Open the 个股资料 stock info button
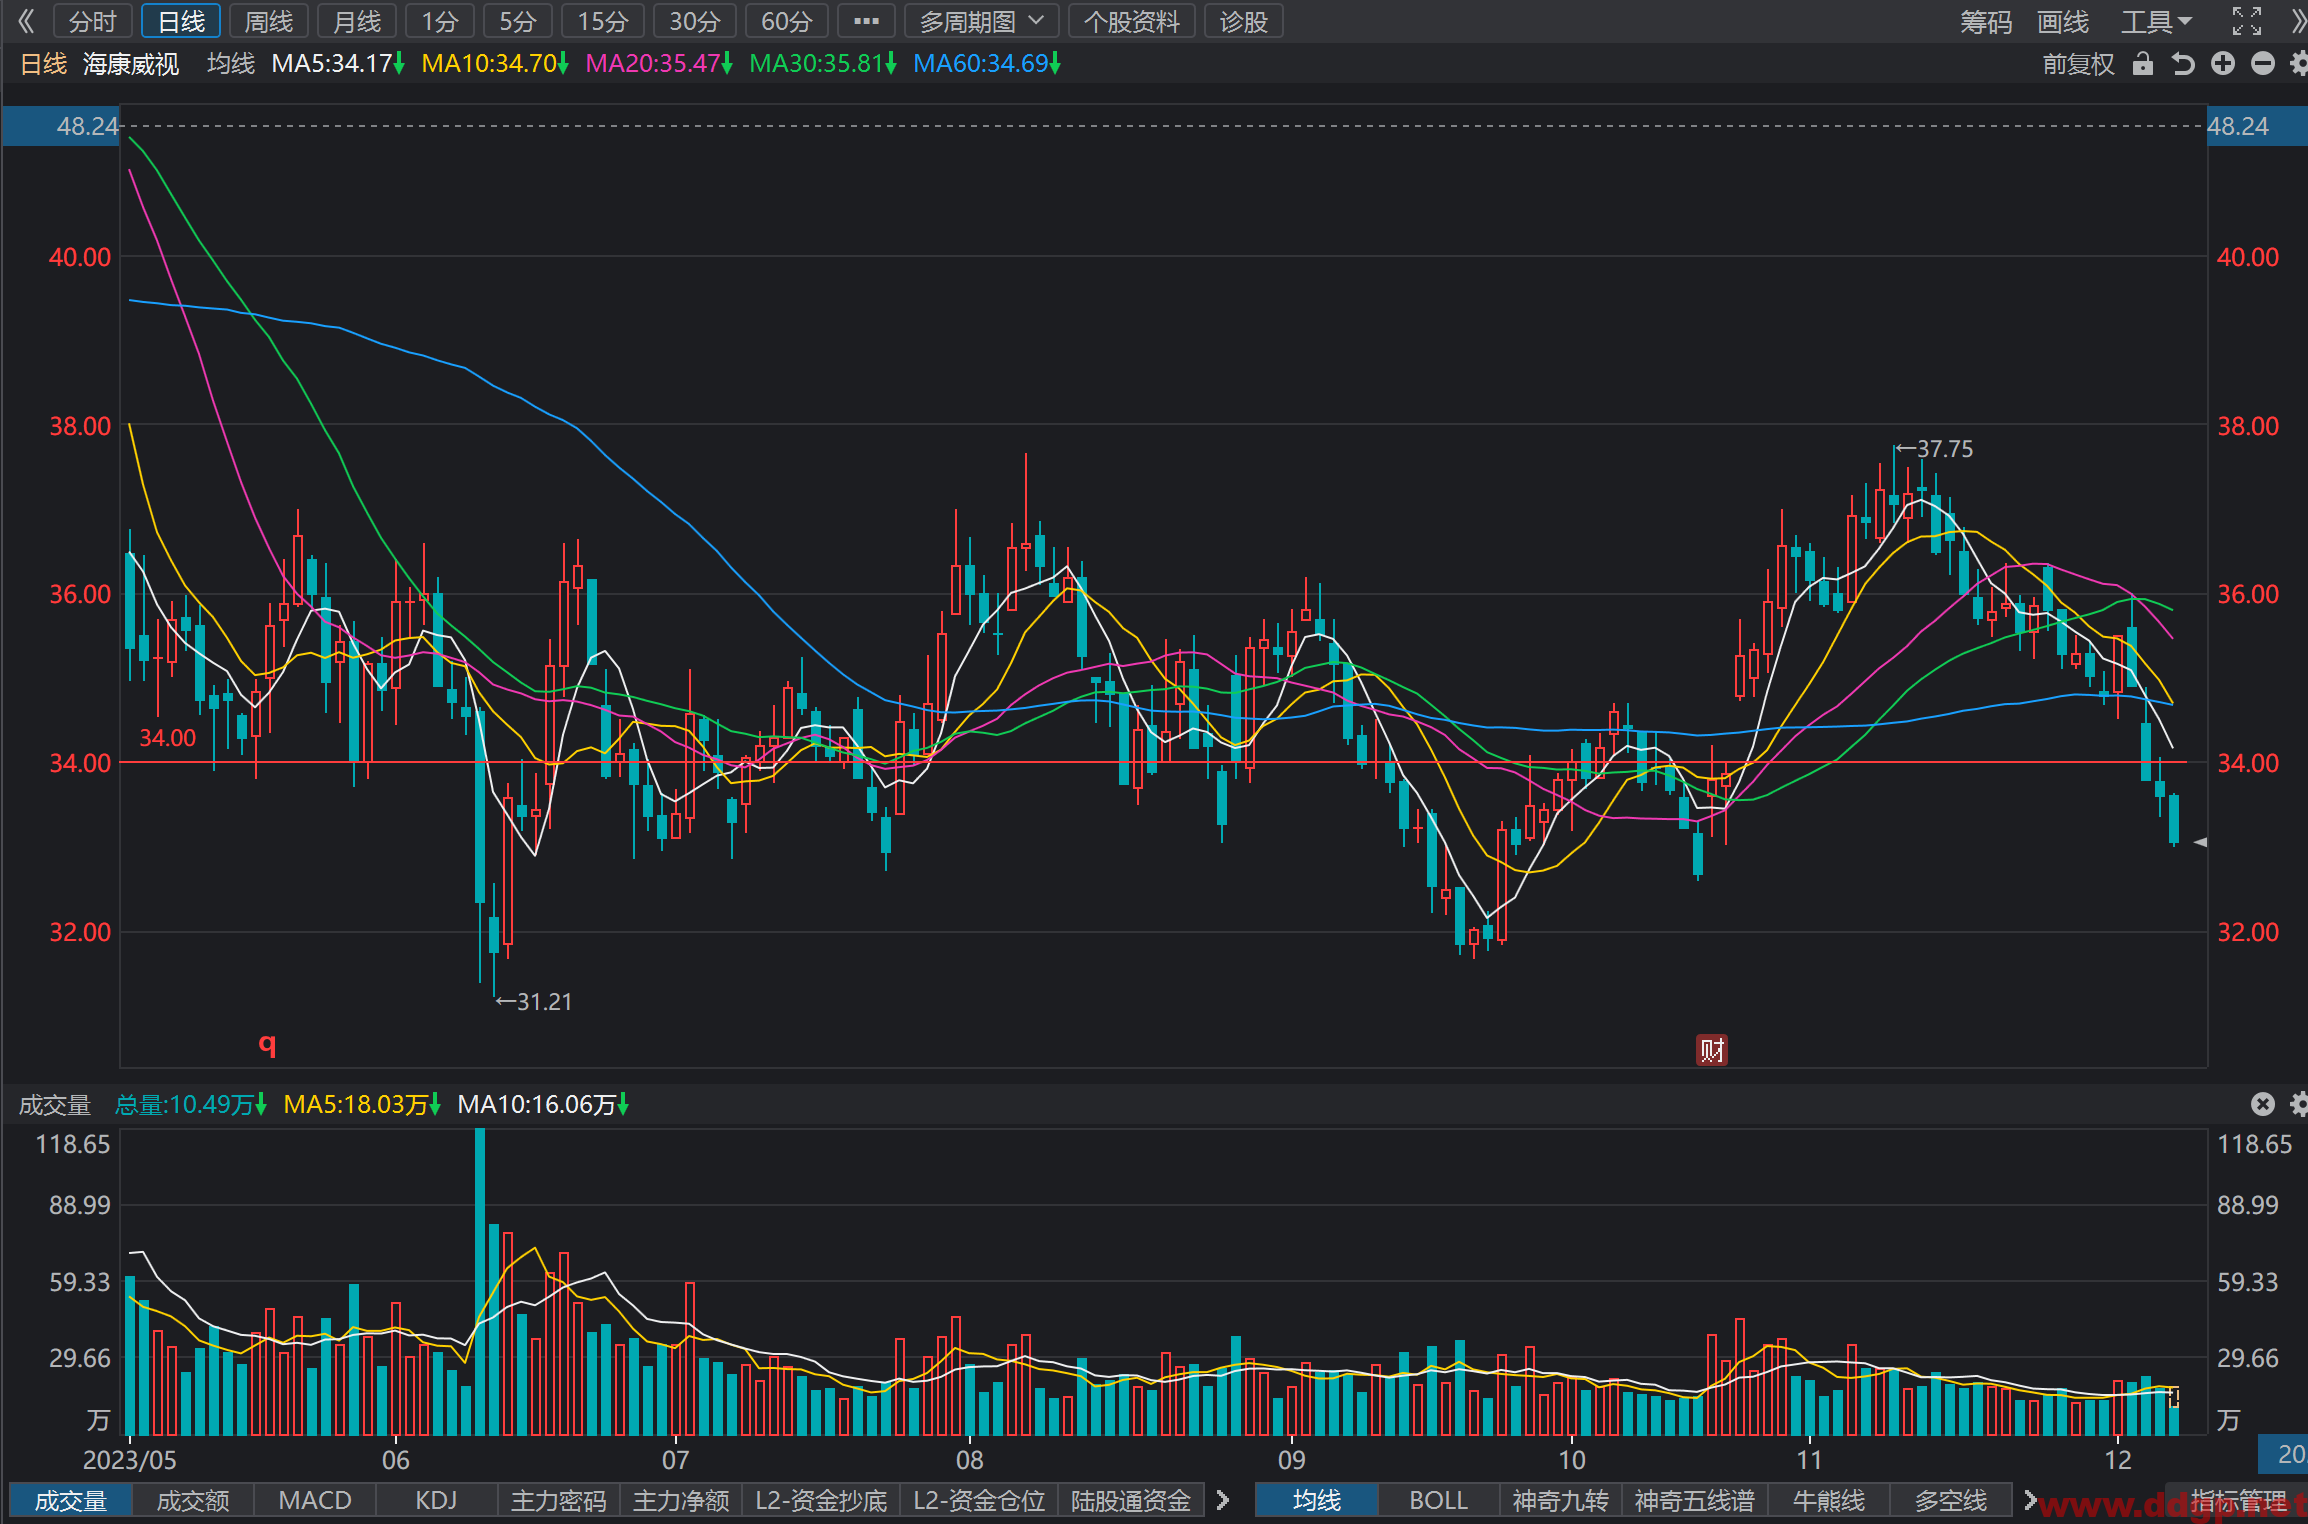The height and width of the screenshot is (1524, 2308). pos(1132,21)
